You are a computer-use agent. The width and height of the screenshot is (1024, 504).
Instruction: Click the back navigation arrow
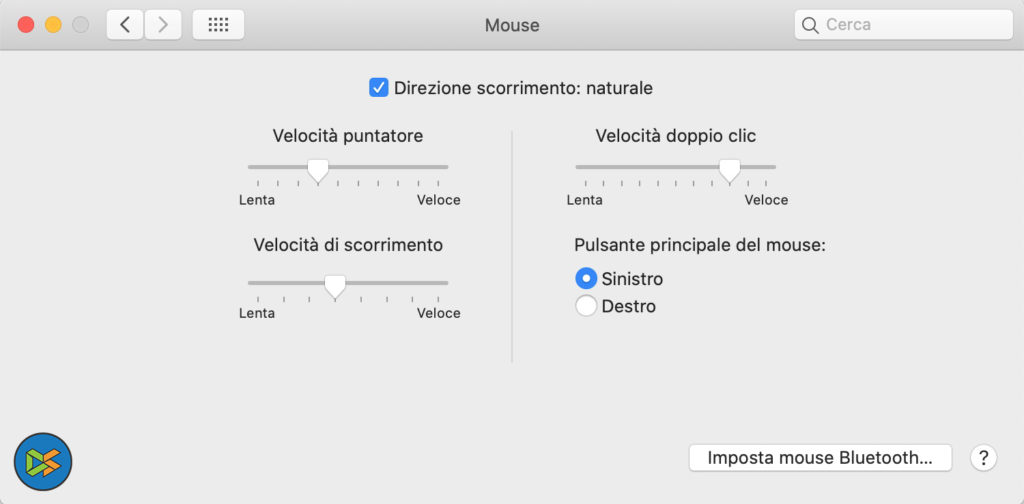pyautogui.click(x=125, y=25)
